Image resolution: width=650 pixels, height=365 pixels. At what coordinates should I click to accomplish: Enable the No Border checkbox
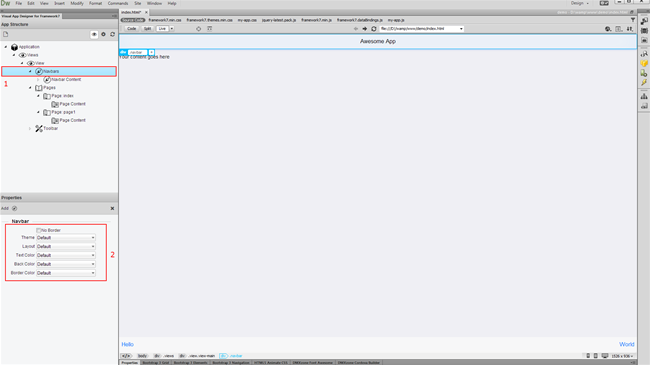tap(39, 230)
